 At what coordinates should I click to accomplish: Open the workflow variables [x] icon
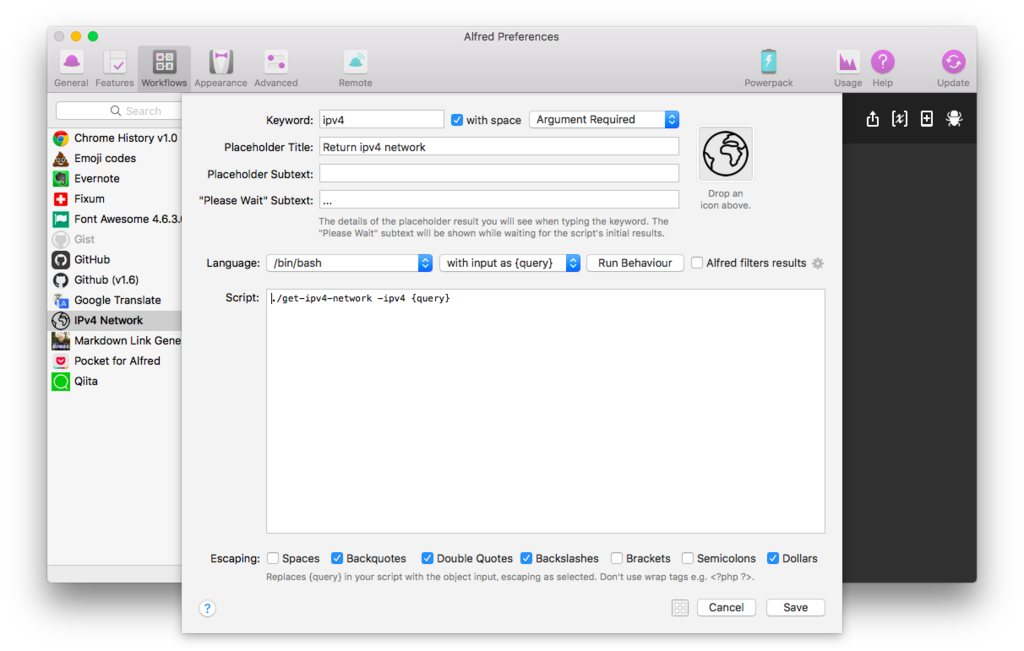pos(899,119)
